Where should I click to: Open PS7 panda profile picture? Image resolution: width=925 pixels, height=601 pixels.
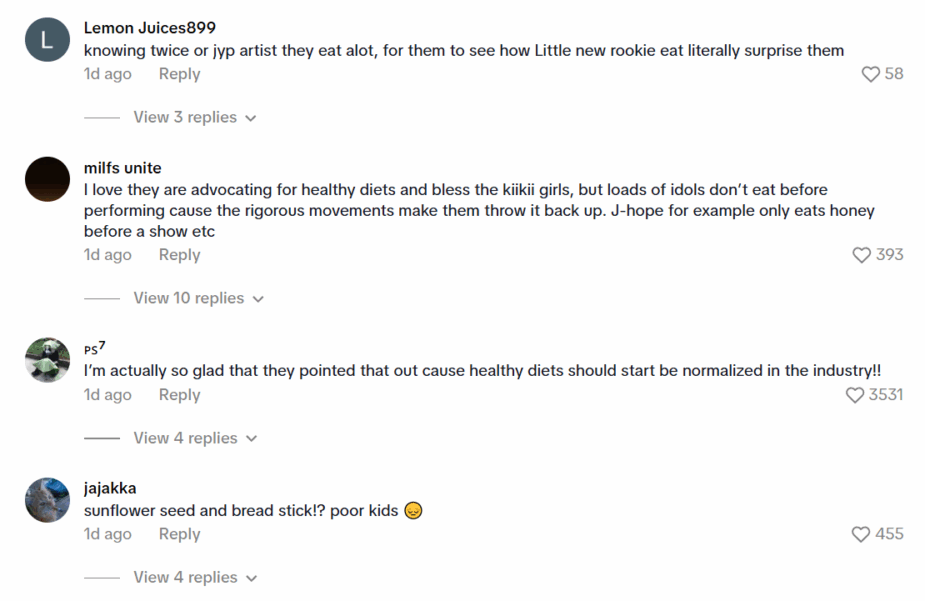(47, 360)
